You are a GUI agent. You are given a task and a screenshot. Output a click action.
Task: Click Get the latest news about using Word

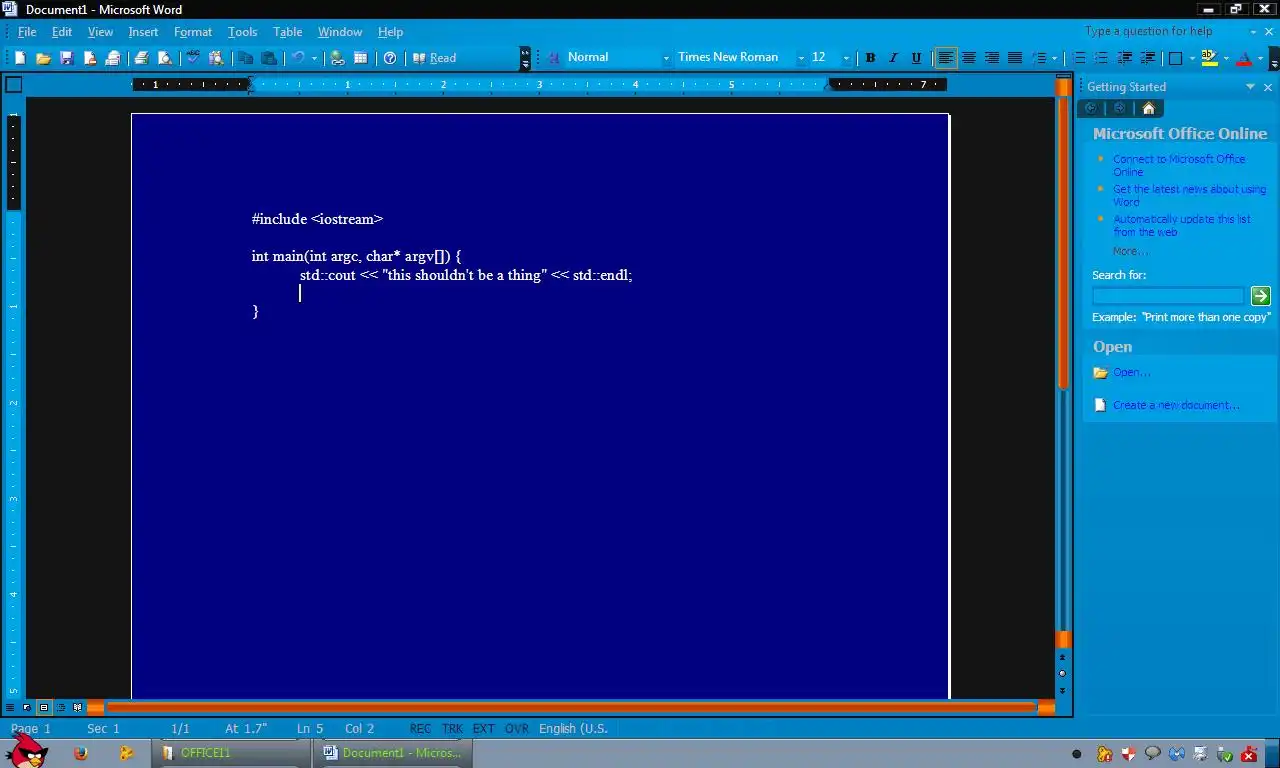(x=1189, y=195)
